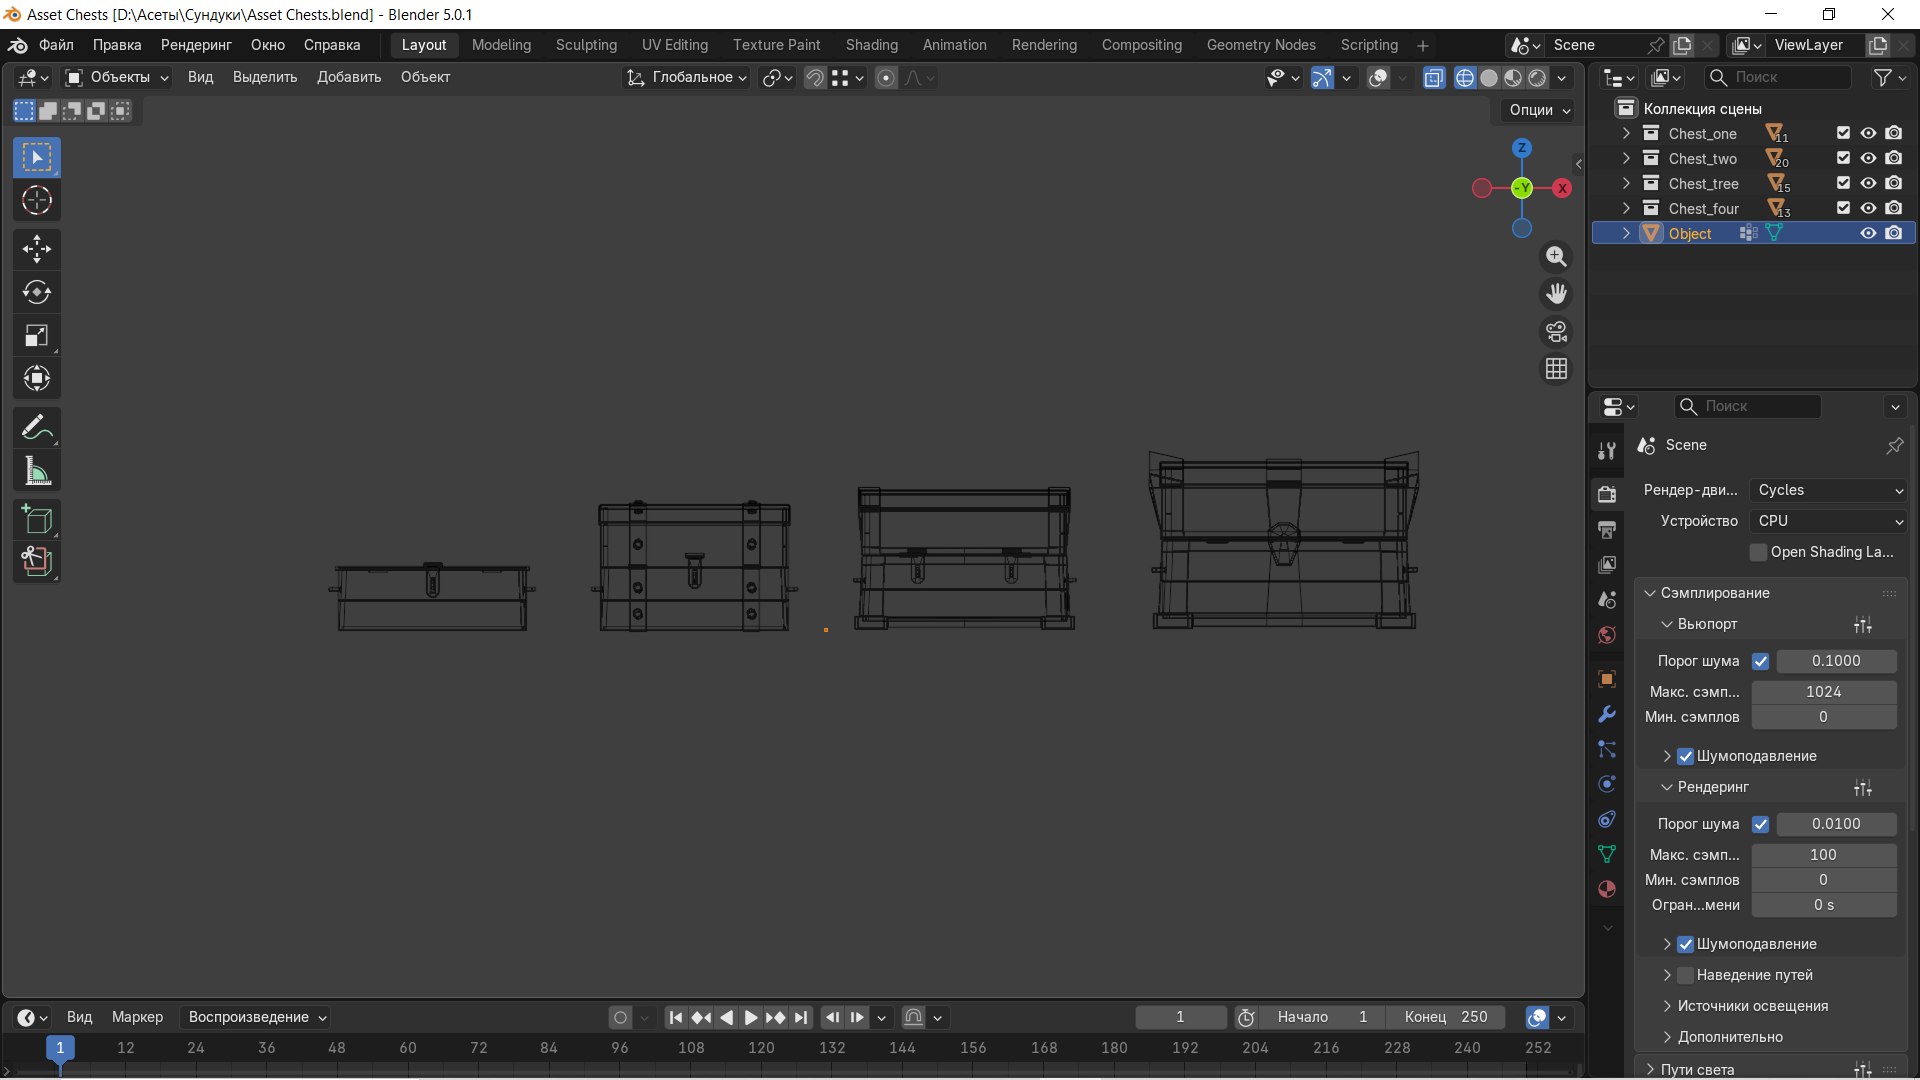The height and width of the screenshot is (1080, 1920).
Task: Activate the Move tool
Action: point(37,249)
